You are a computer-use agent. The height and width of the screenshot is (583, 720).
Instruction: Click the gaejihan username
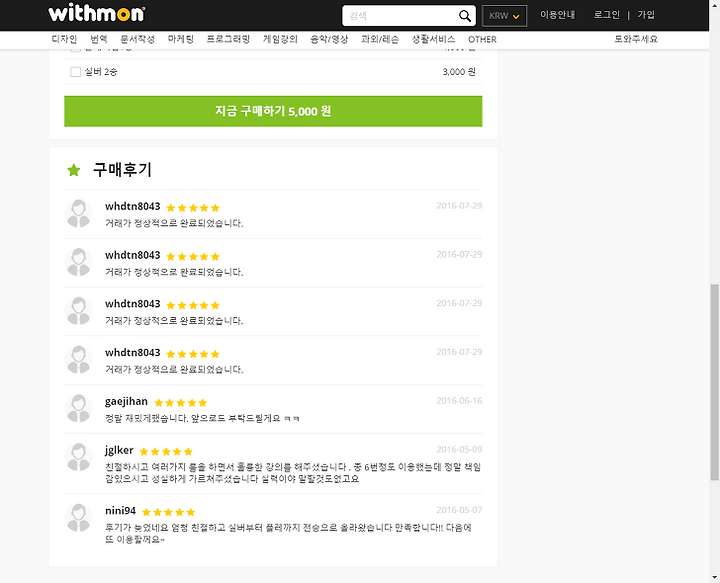pos(126,402)
